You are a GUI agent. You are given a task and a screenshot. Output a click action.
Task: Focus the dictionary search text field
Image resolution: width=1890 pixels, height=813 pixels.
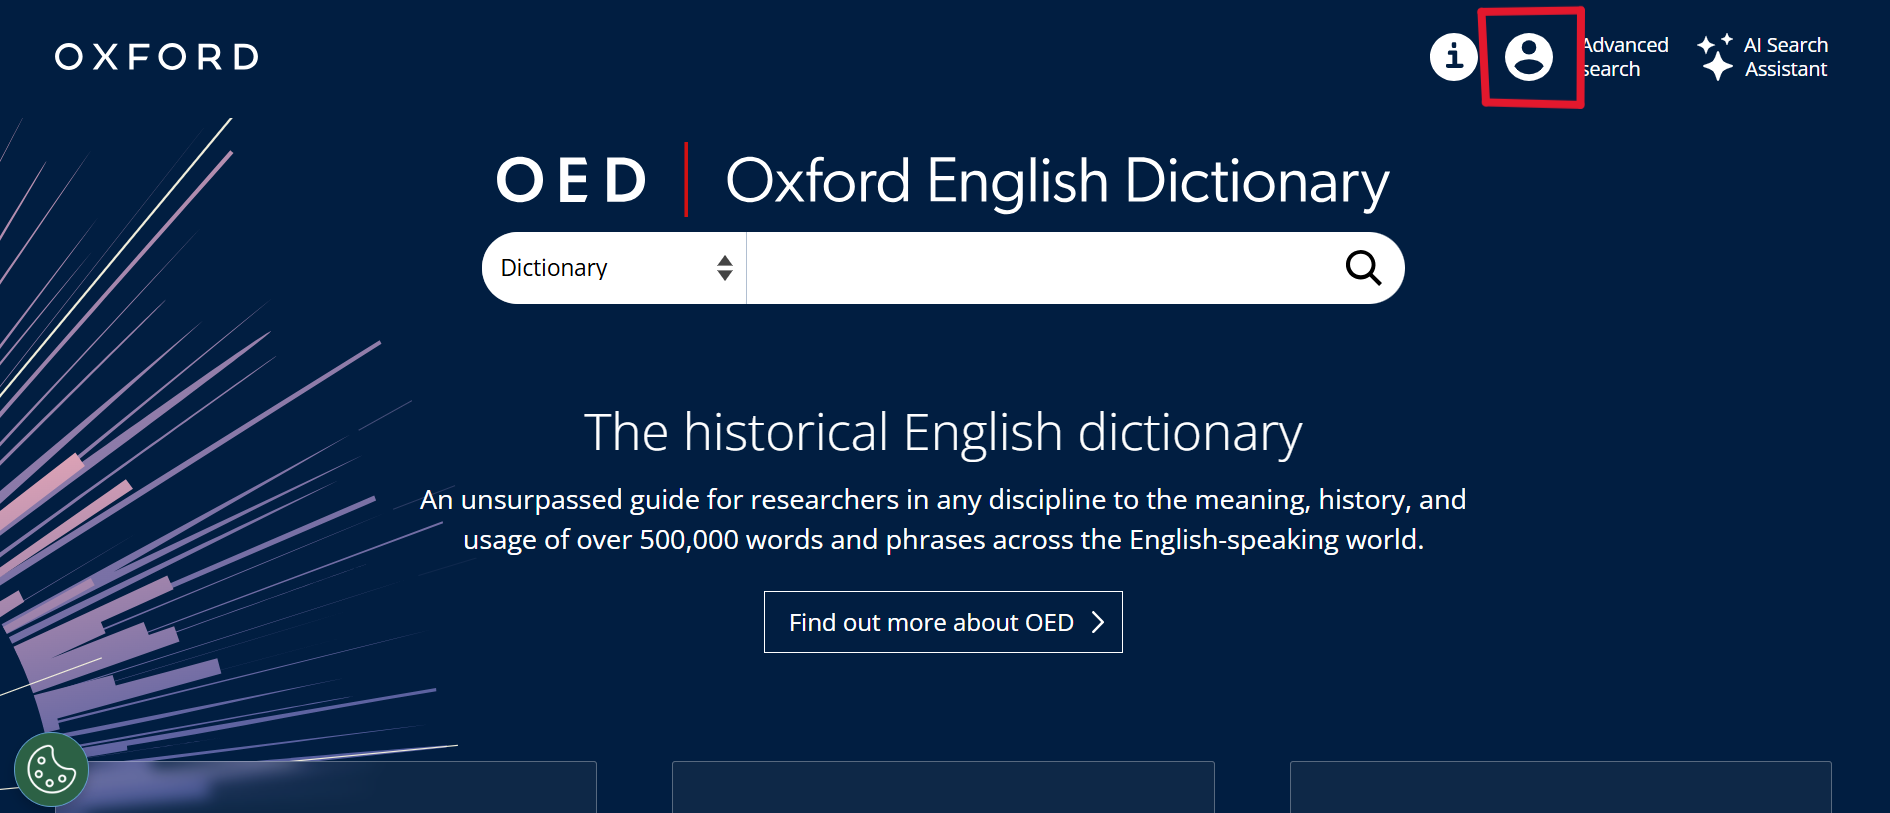1040,268
